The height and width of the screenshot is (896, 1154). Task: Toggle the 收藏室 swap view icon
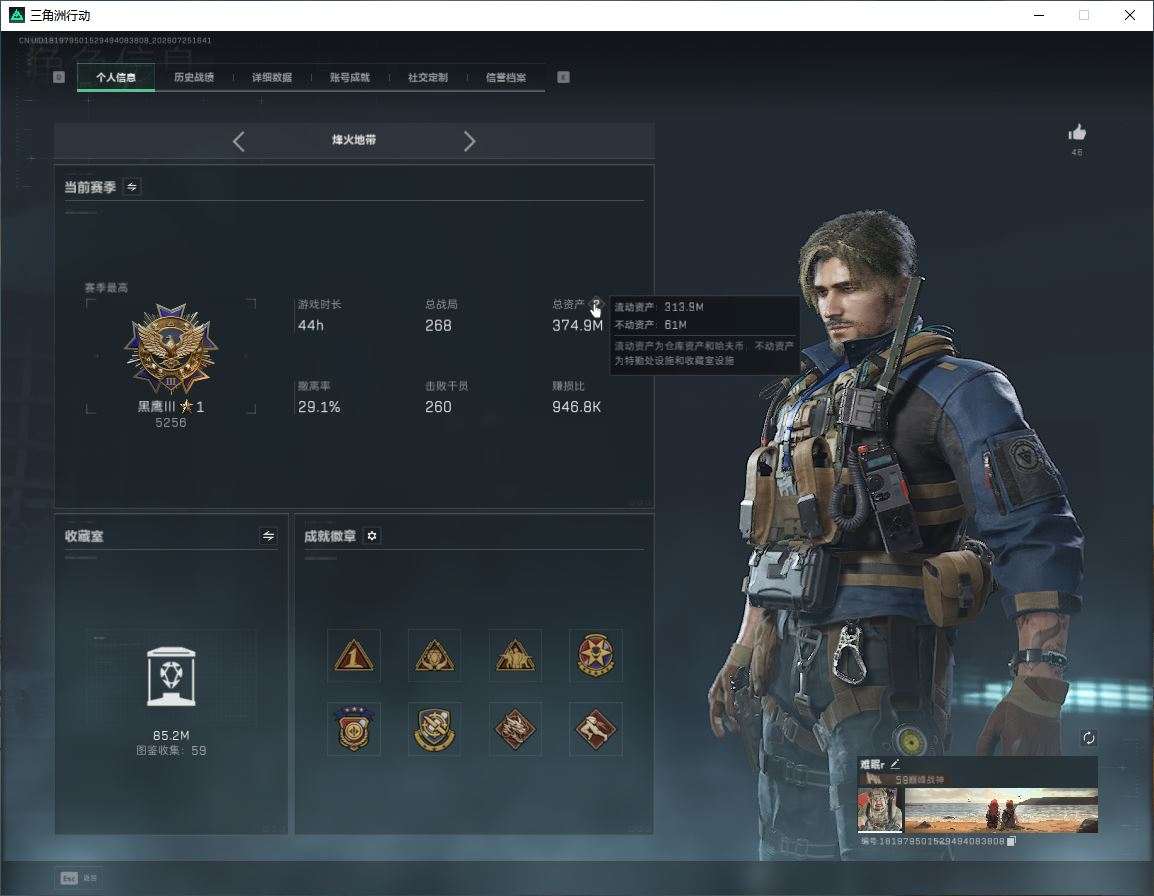click(x=268, y=536)
